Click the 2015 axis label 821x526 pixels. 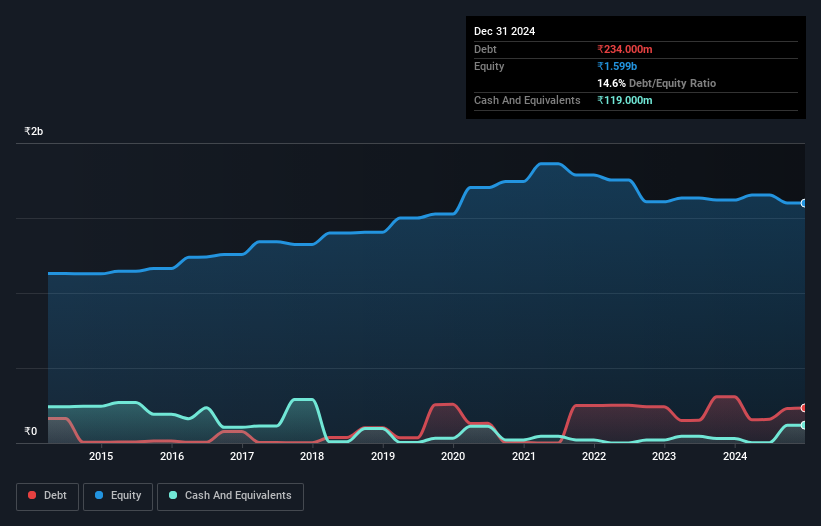(x=101, y=456)
